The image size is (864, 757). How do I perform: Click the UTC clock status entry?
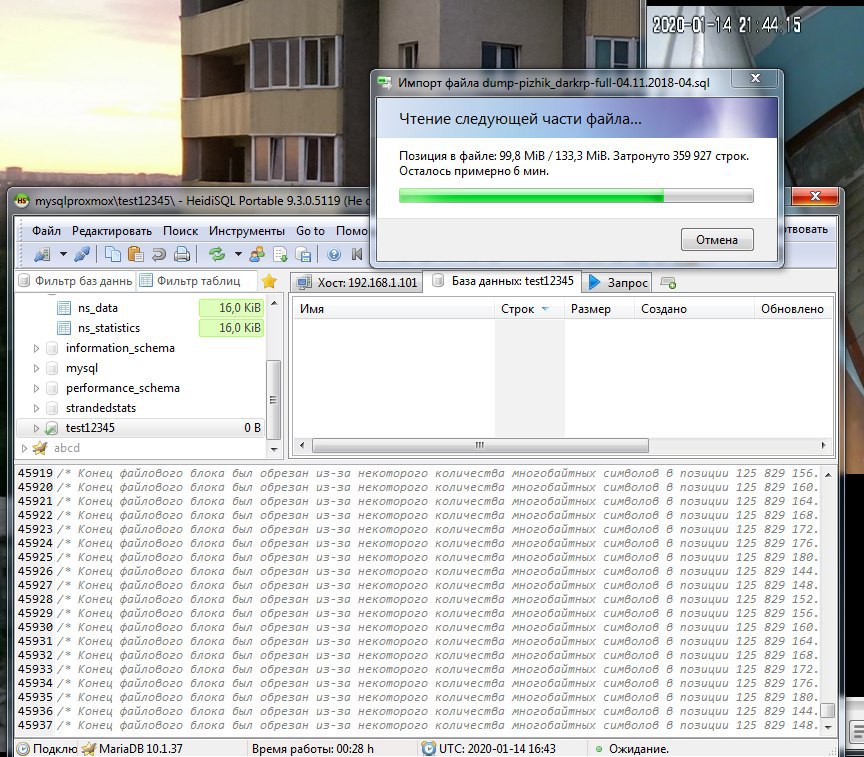(x=489, y=749)
